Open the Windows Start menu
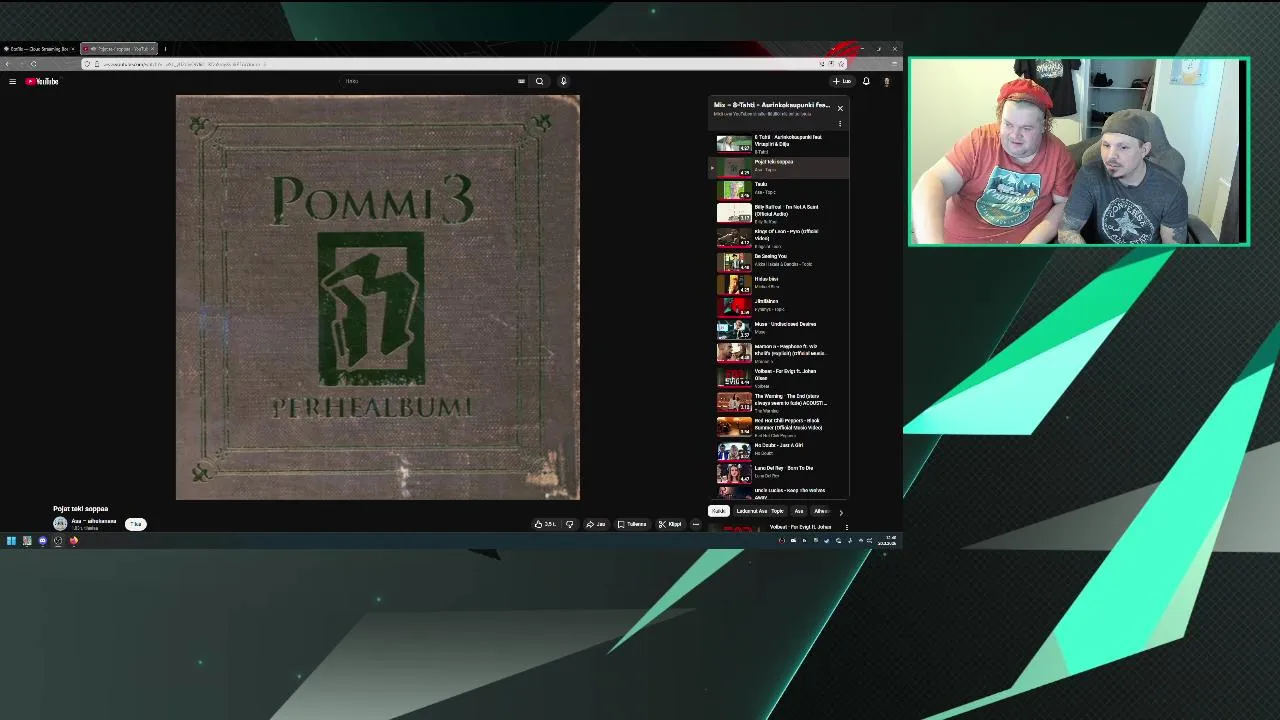The height and width of the screenshot is (720, 1280). click(11, 541)
